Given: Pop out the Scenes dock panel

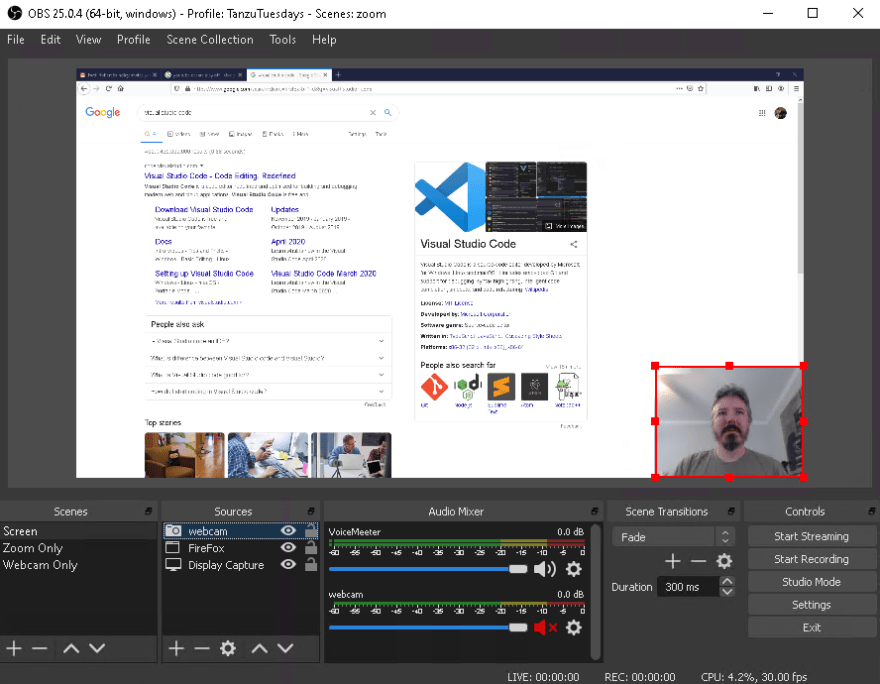Looking at the screenshot, I should 148,511.
